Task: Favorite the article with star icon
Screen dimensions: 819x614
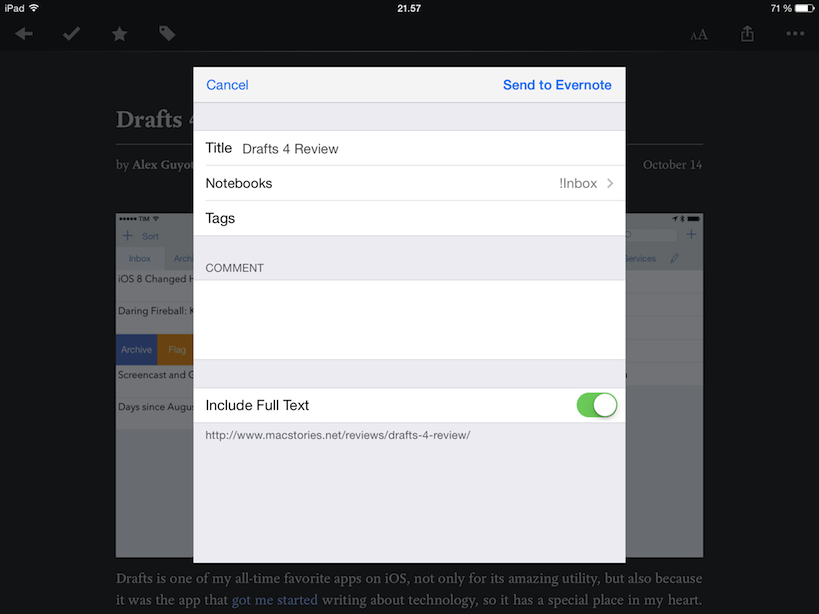Action: (x=120, y=34)
